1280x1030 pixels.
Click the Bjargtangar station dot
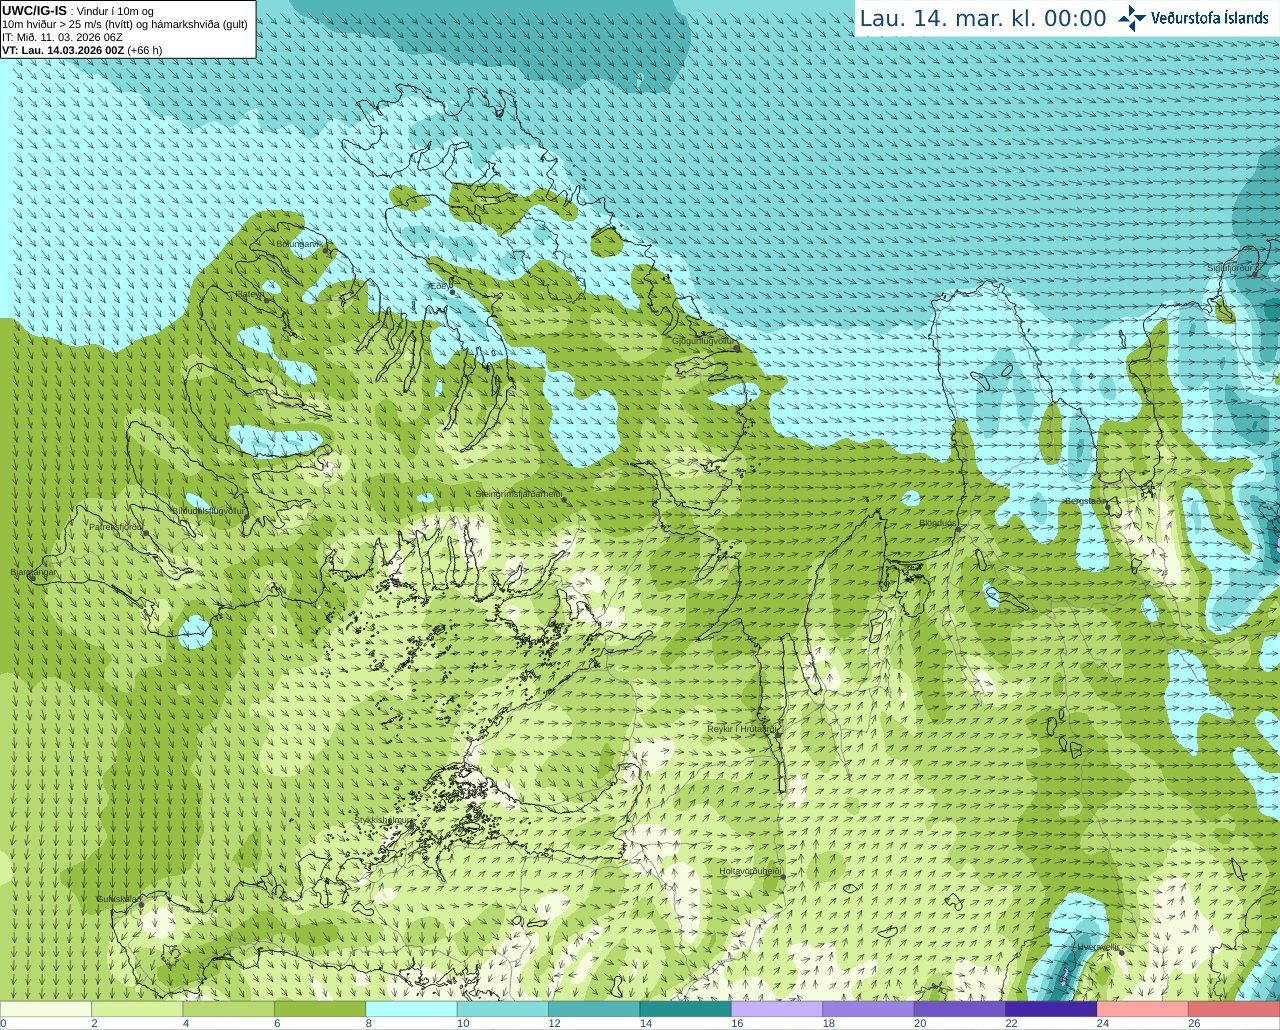(32, 579)
